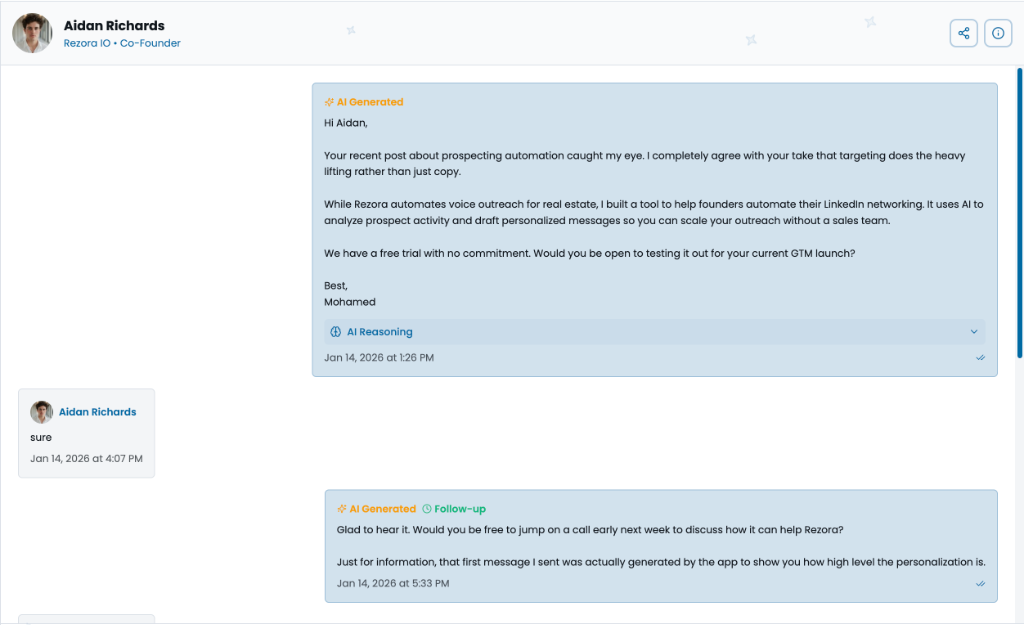The height and width of the screenshot is (625, 1024).
Task: Click the sparkle icon on the first AI message
Action: coord(328,101)
